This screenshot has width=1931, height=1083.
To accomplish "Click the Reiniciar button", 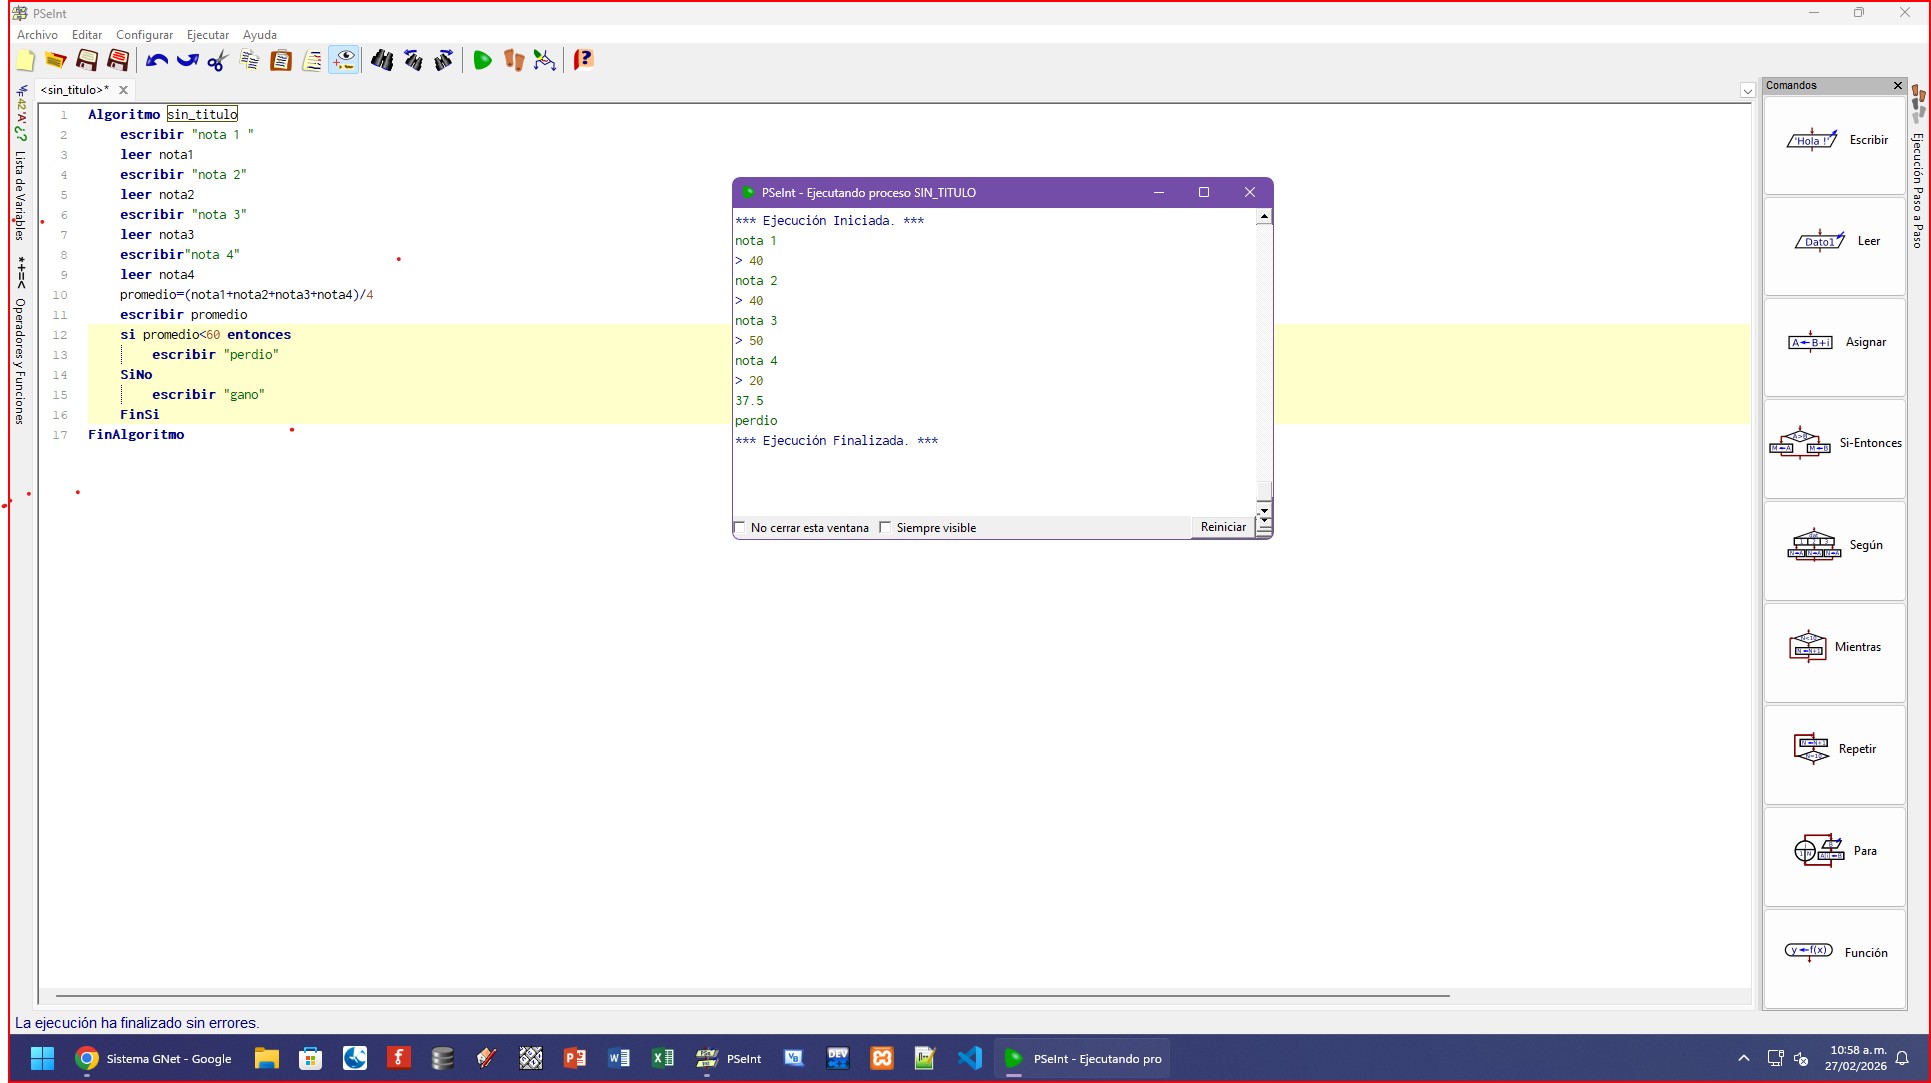I will 1222,527.
